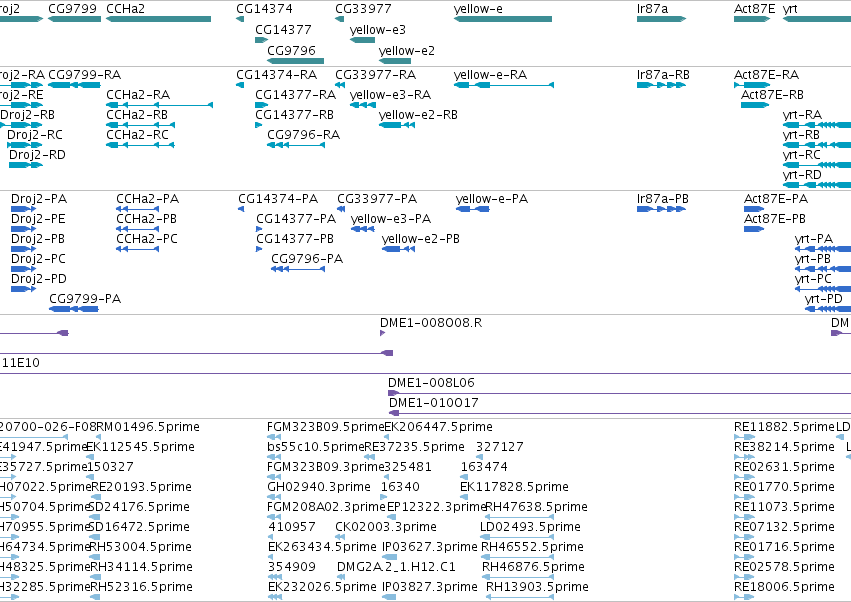The height and width of the screenshot is (602, 851).
Task: Click transcript CG33977-RA
Action: 376,74
